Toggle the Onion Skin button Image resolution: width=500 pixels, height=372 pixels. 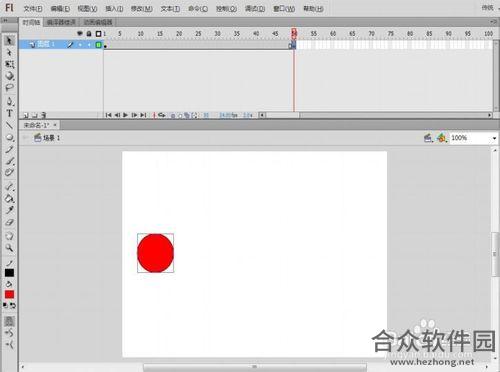coord(173,115)
